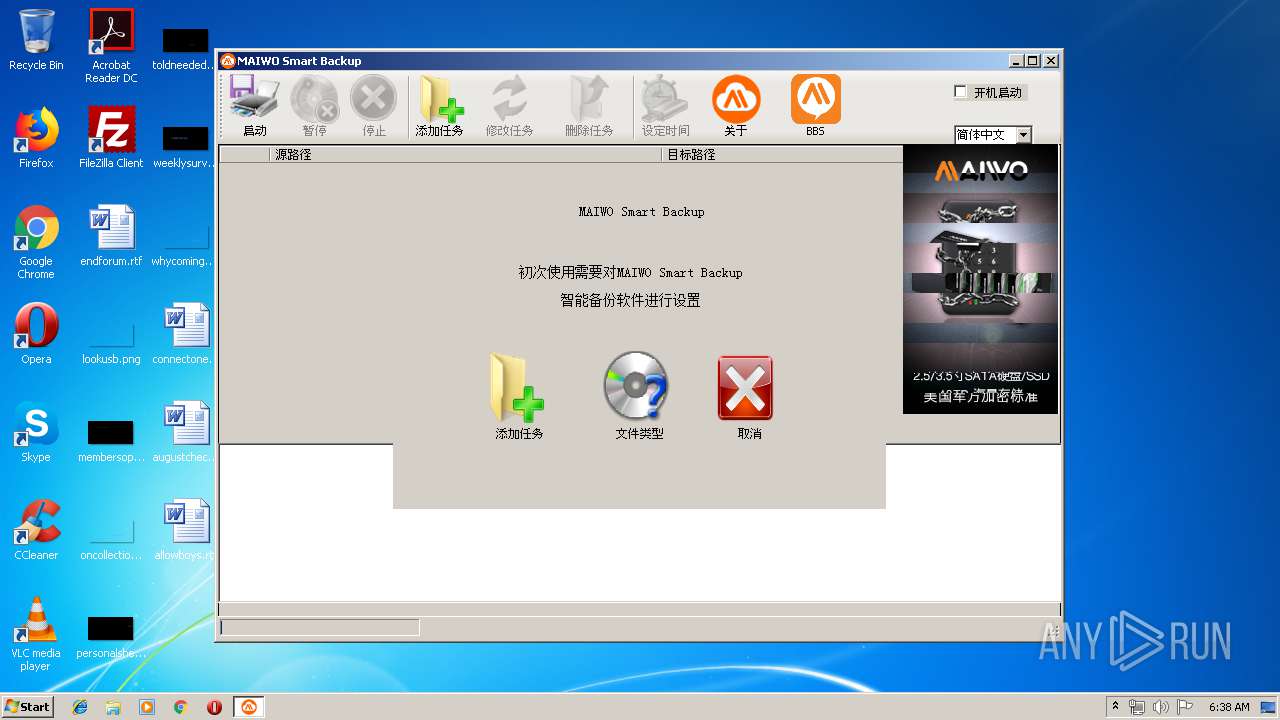Select the Opera desktop shortcut
Viewport: 1280px width, 720px height.
click(x=36, y=334)
